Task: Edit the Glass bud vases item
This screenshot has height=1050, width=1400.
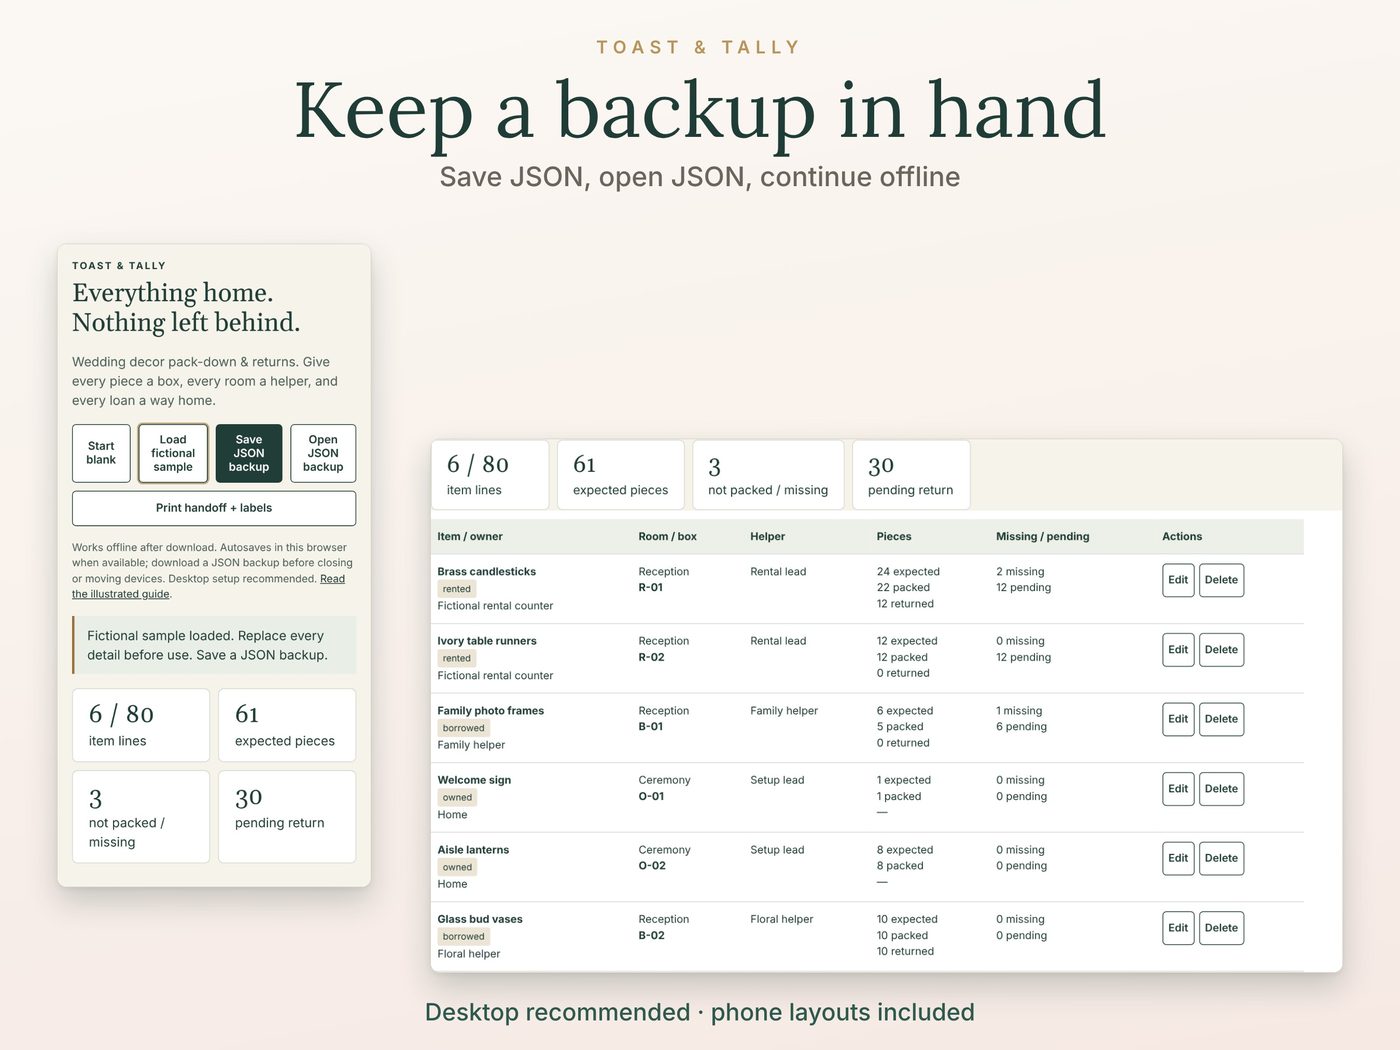Action: point(1178,928)
